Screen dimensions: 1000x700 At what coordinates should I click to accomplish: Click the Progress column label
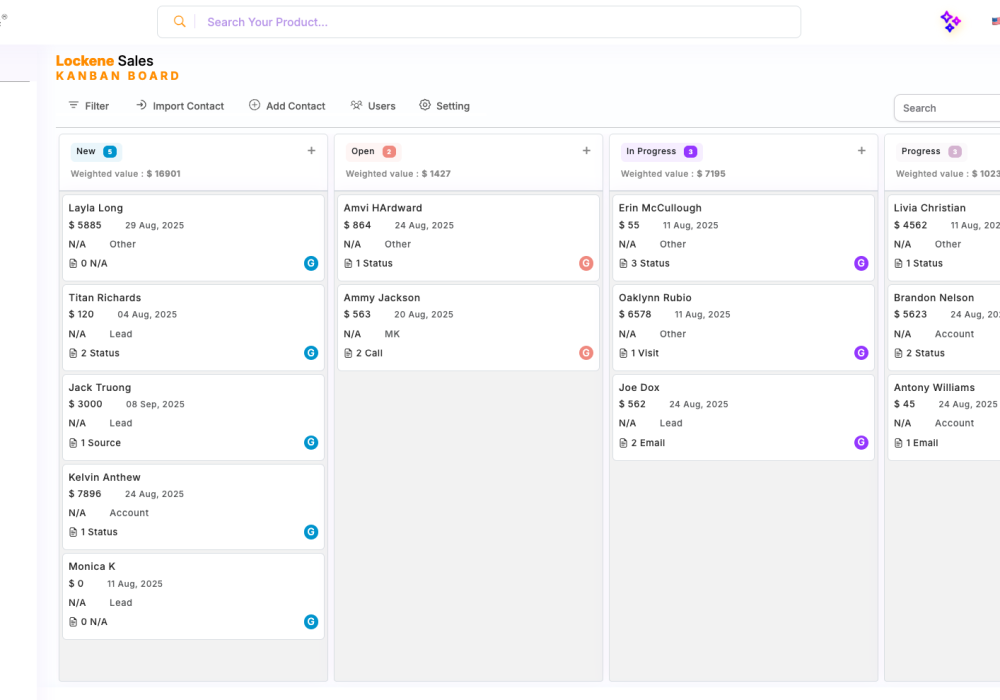pyautogui.click(x=920, y=151)
